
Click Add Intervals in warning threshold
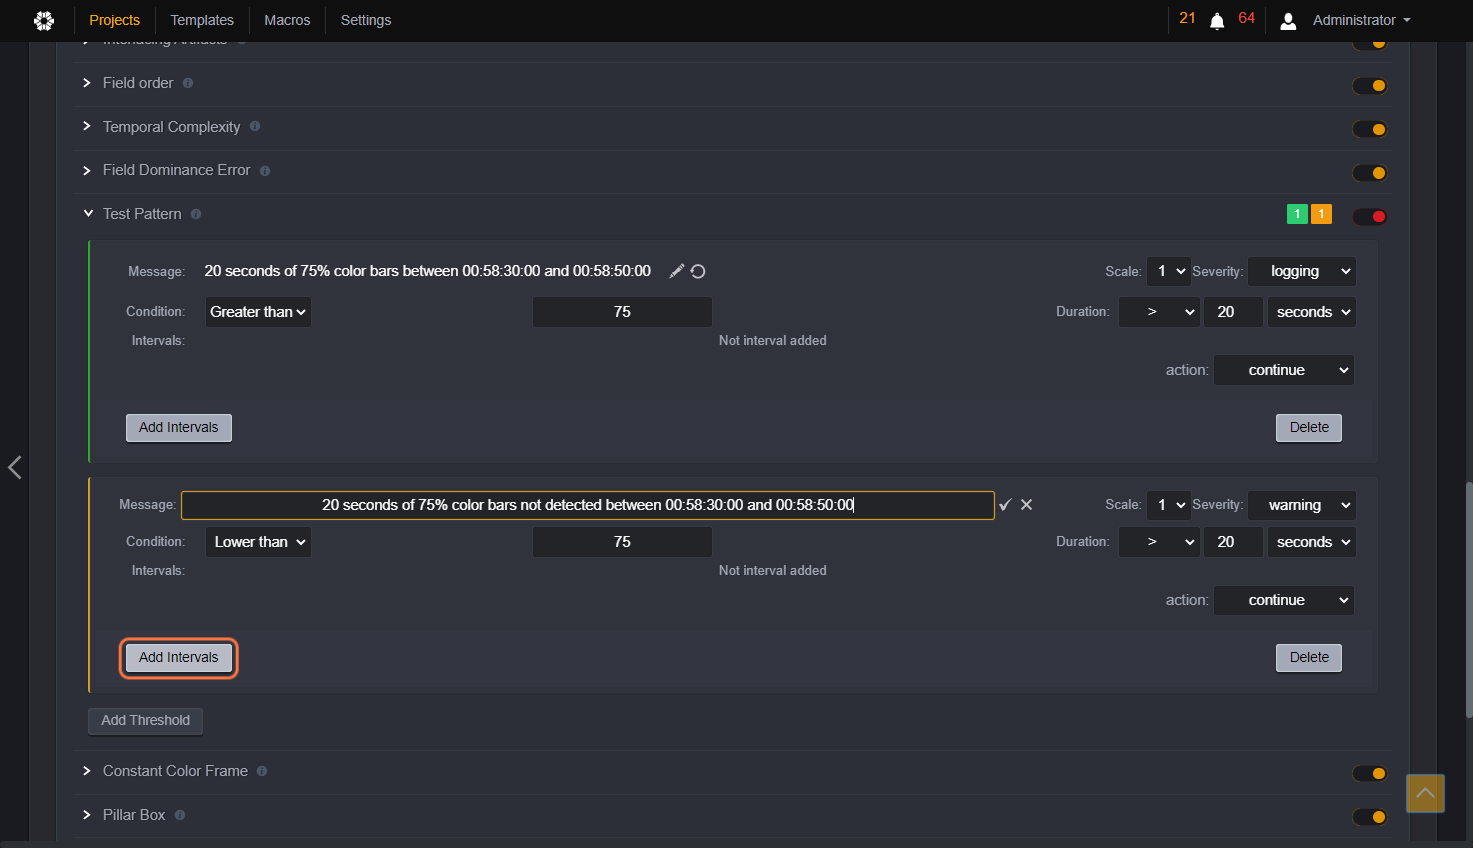pyautogui.click(x=179, y=658)
